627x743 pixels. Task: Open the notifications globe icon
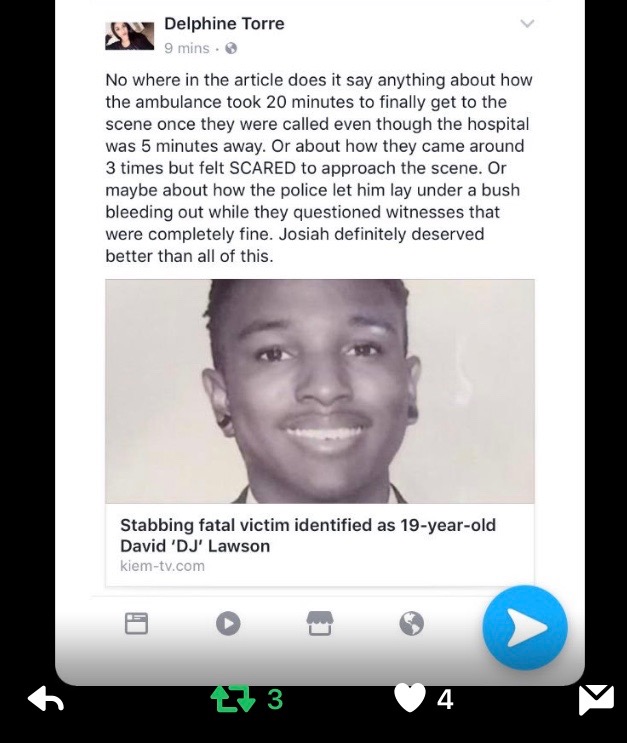411,623
